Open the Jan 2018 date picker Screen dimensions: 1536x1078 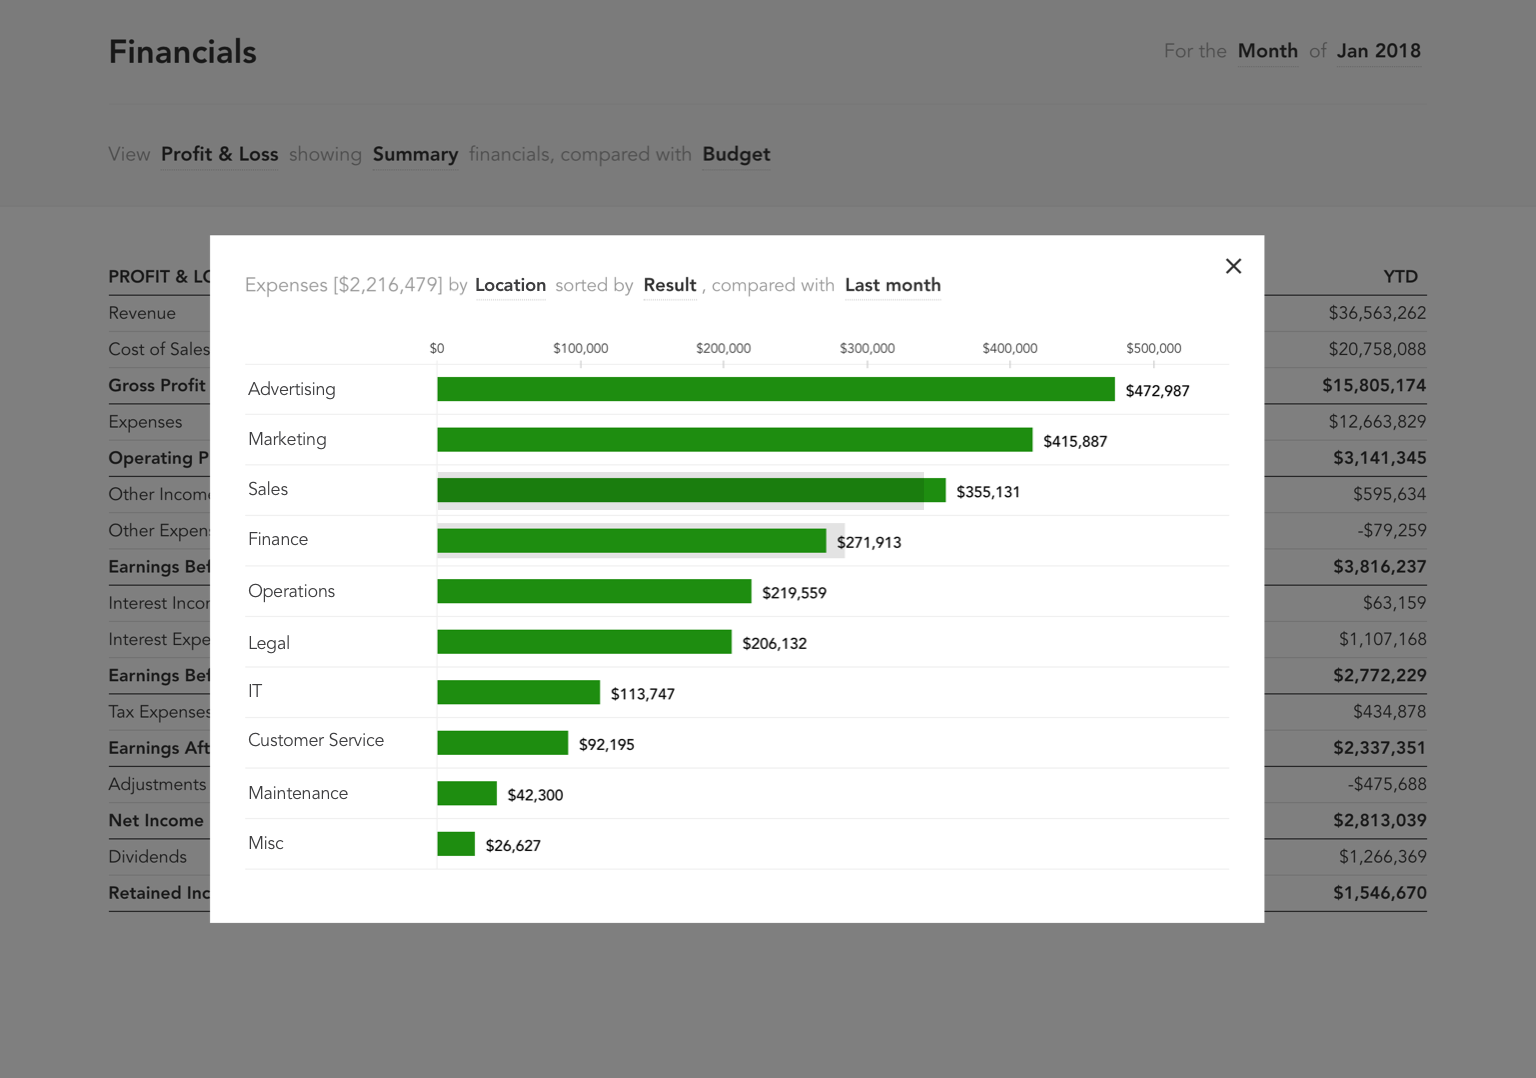point(1378,51)
